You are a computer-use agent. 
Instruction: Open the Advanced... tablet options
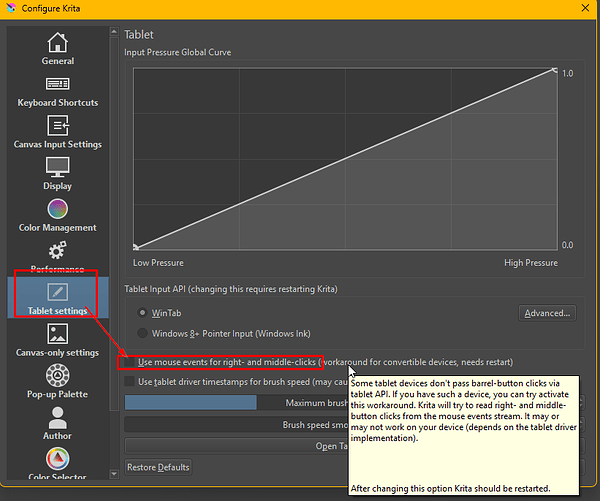(x=547, y=313)
